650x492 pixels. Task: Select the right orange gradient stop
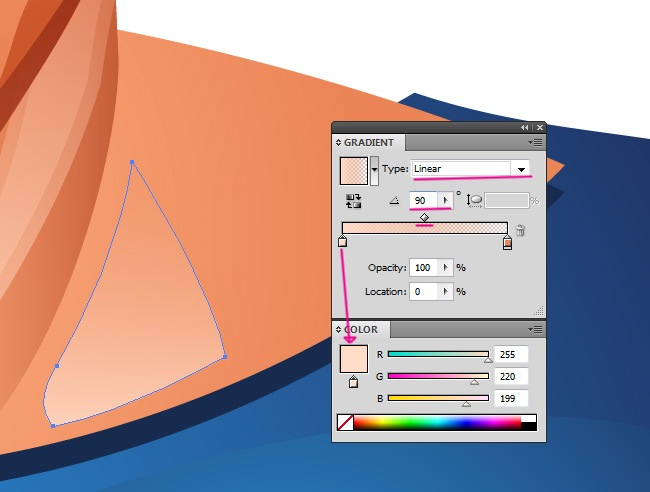(x=507, y=242)
